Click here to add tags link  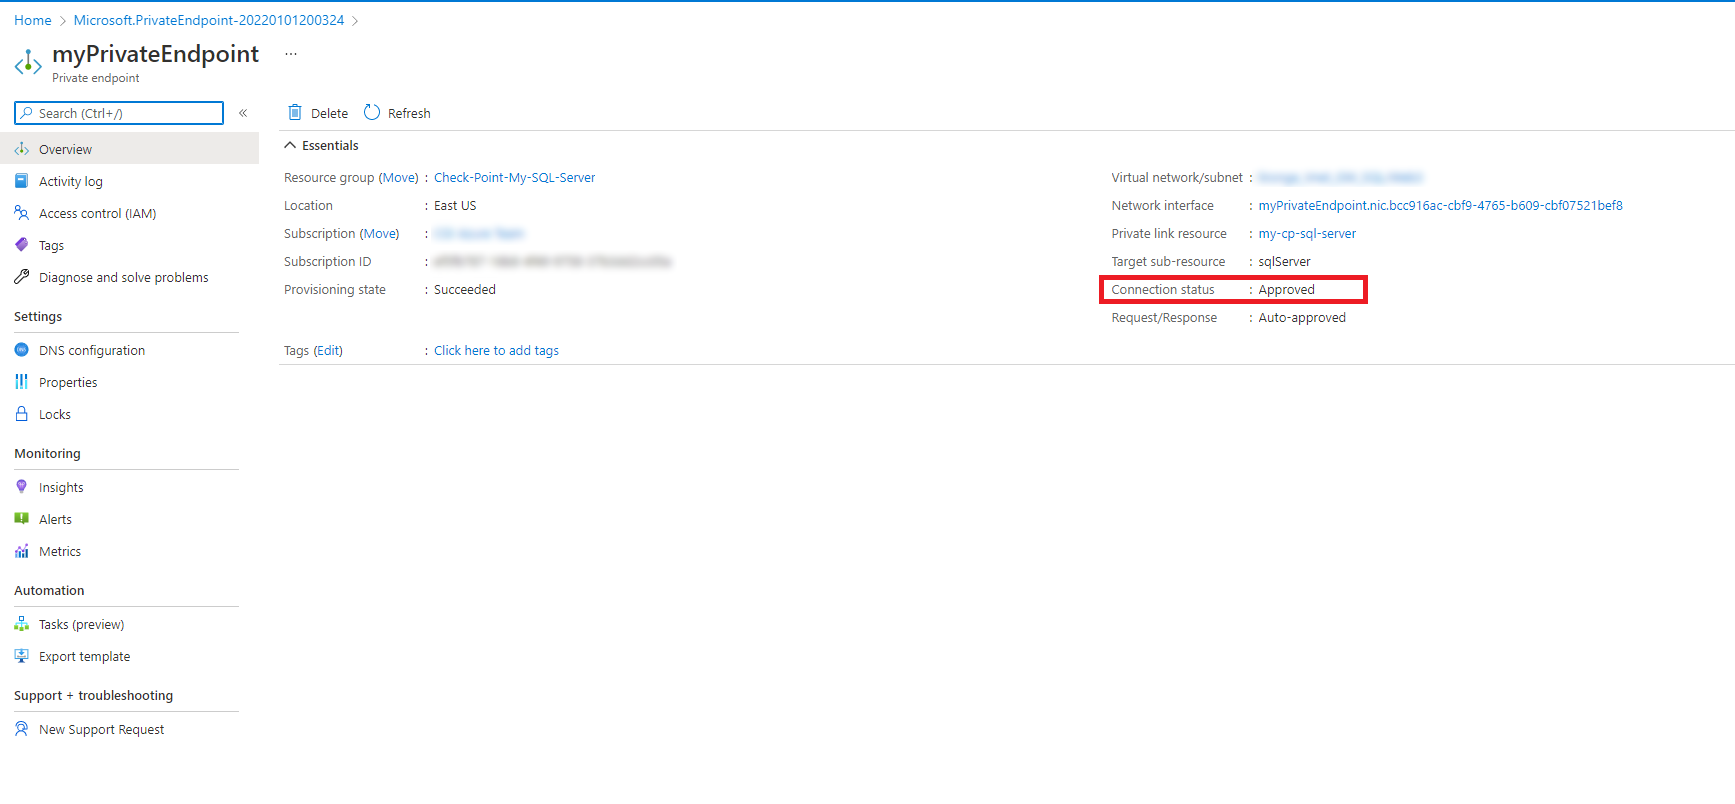(496, 350)
